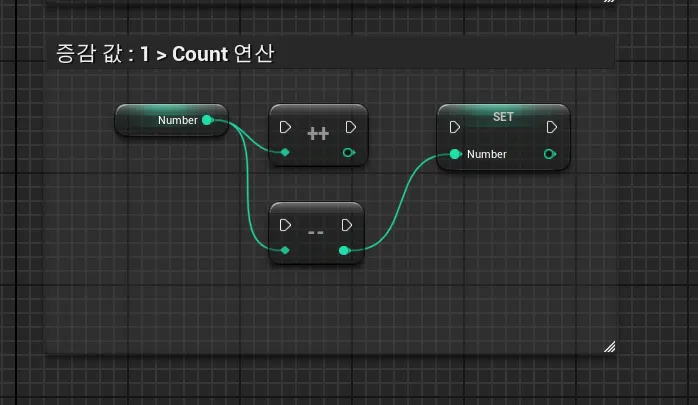Select the -- decrement node

(x=317, y=233)
